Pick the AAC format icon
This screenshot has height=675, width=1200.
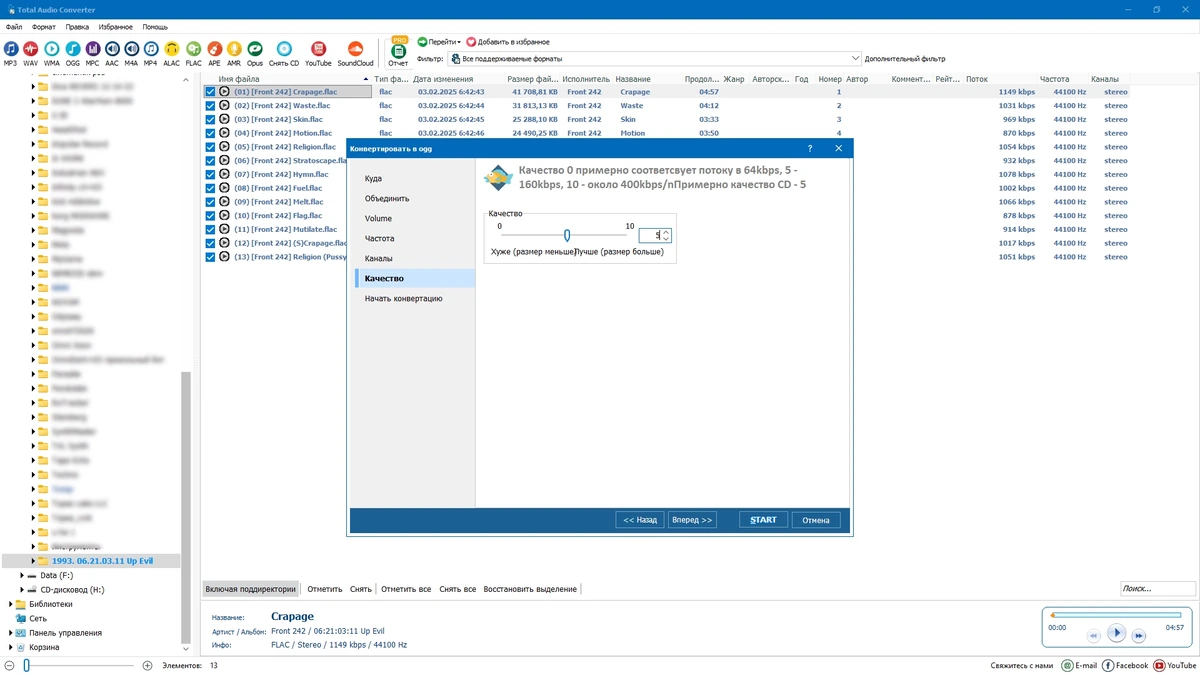[x=112, y=49]
